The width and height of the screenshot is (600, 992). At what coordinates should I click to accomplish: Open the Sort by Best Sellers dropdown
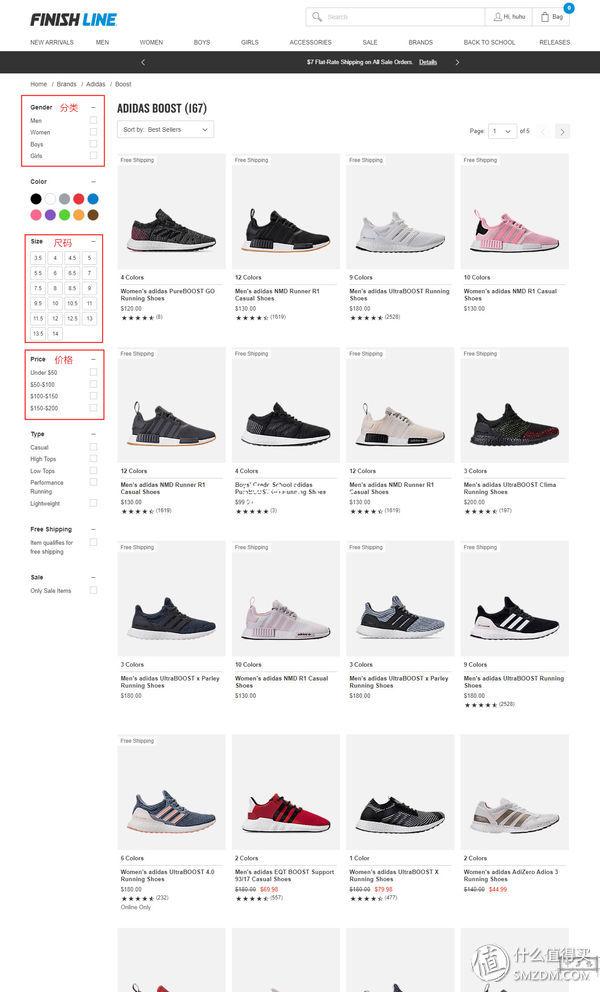(165, 130)
